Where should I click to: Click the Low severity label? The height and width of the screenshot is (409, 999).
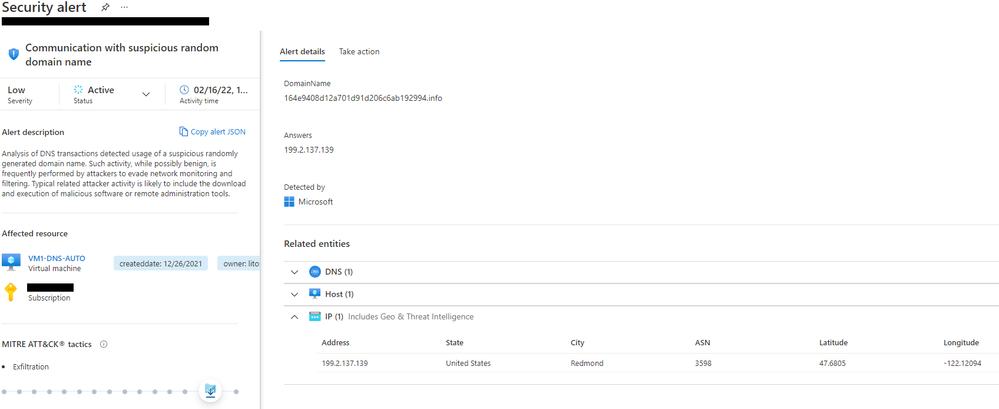17,90
